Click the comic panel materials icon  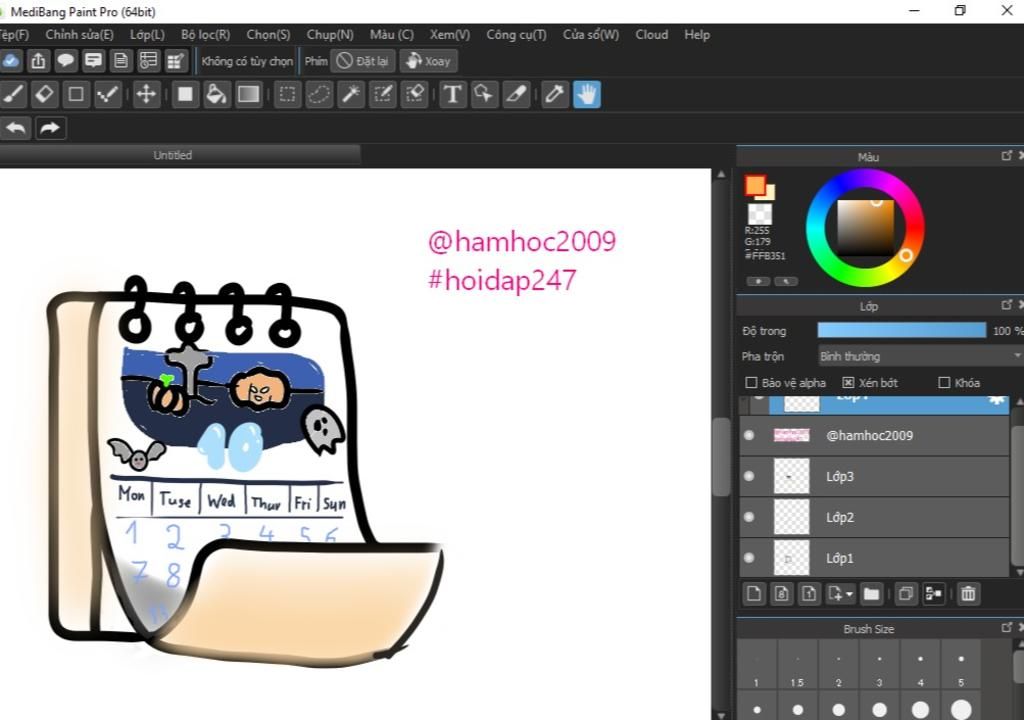(148, 61)
